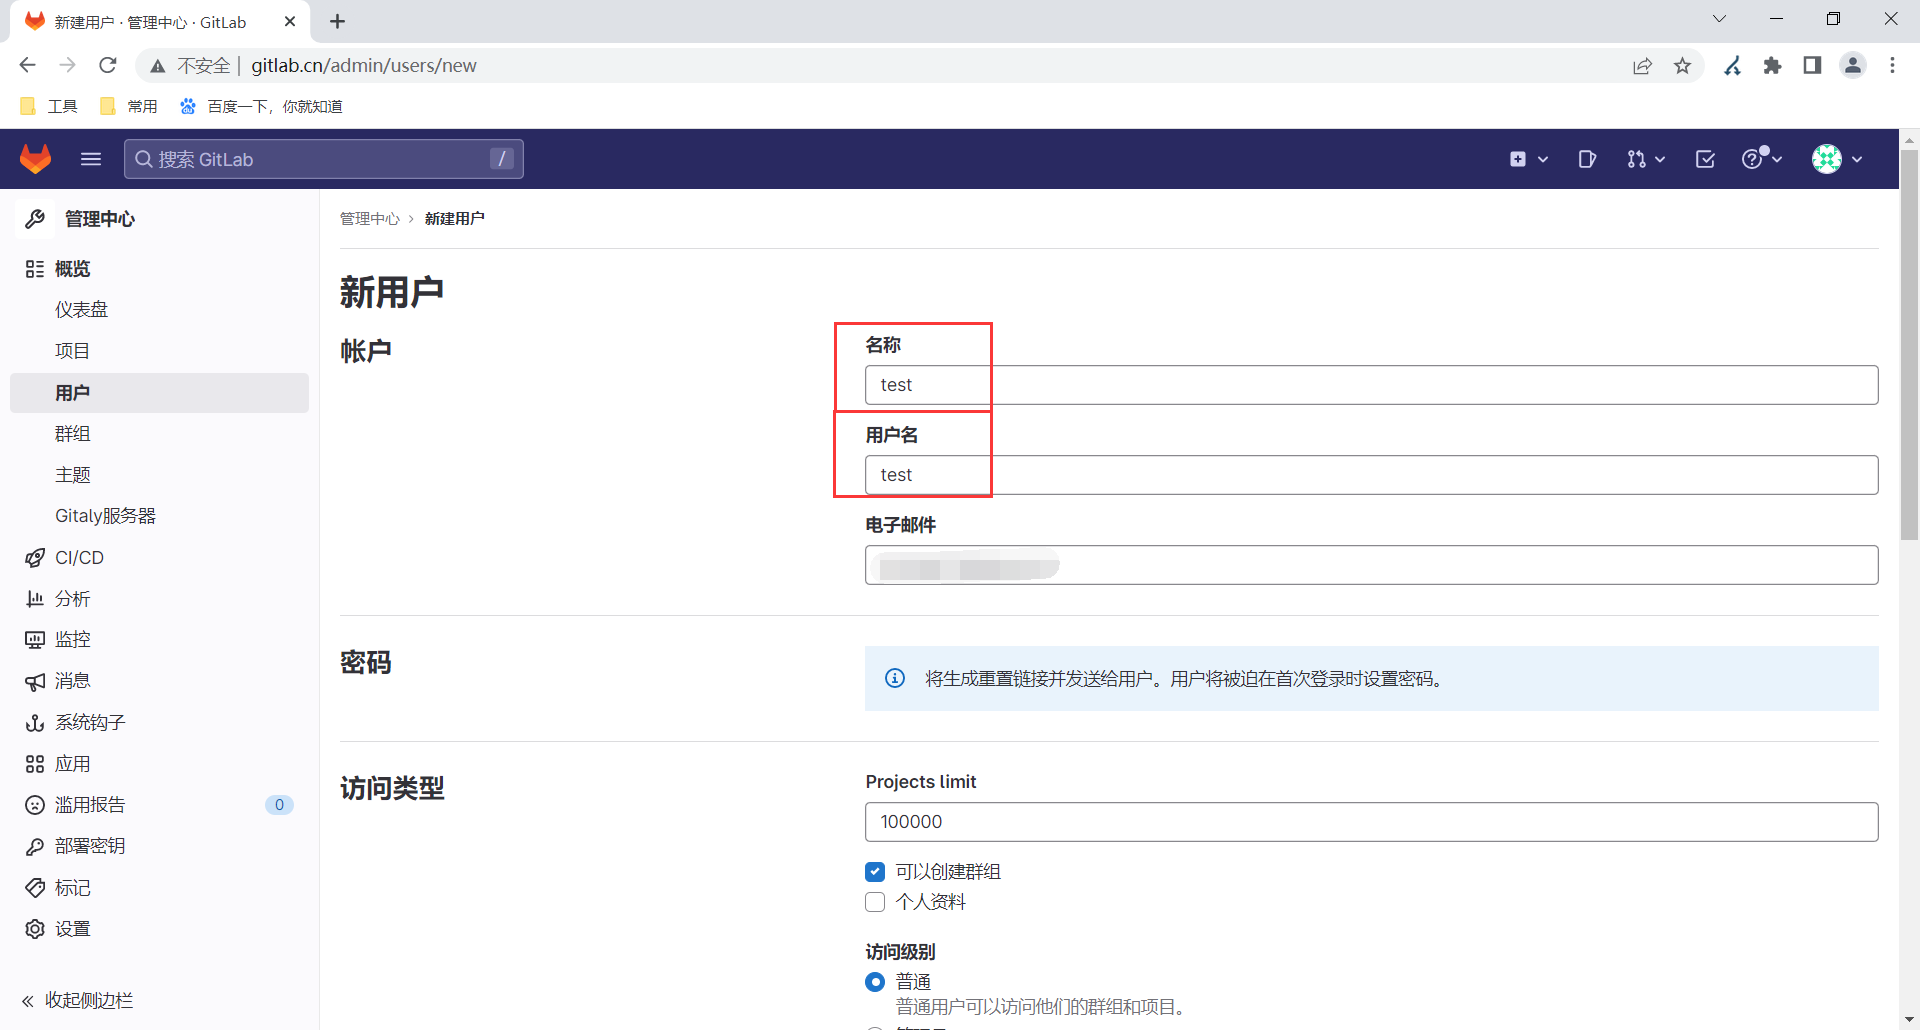Click the 滥用报告 face icon
1920x1030 pixels.
tap(35, 805)
